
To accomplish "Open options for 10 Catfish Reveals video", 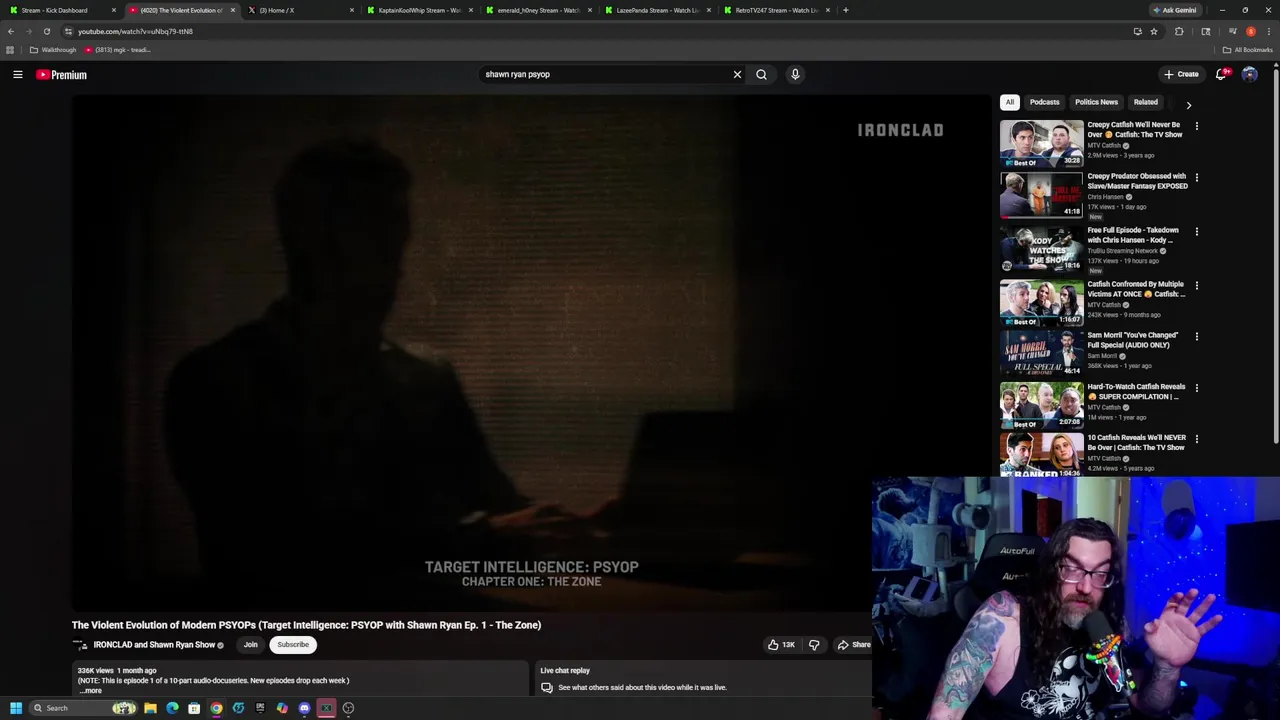I will (x=1196, y=438).
